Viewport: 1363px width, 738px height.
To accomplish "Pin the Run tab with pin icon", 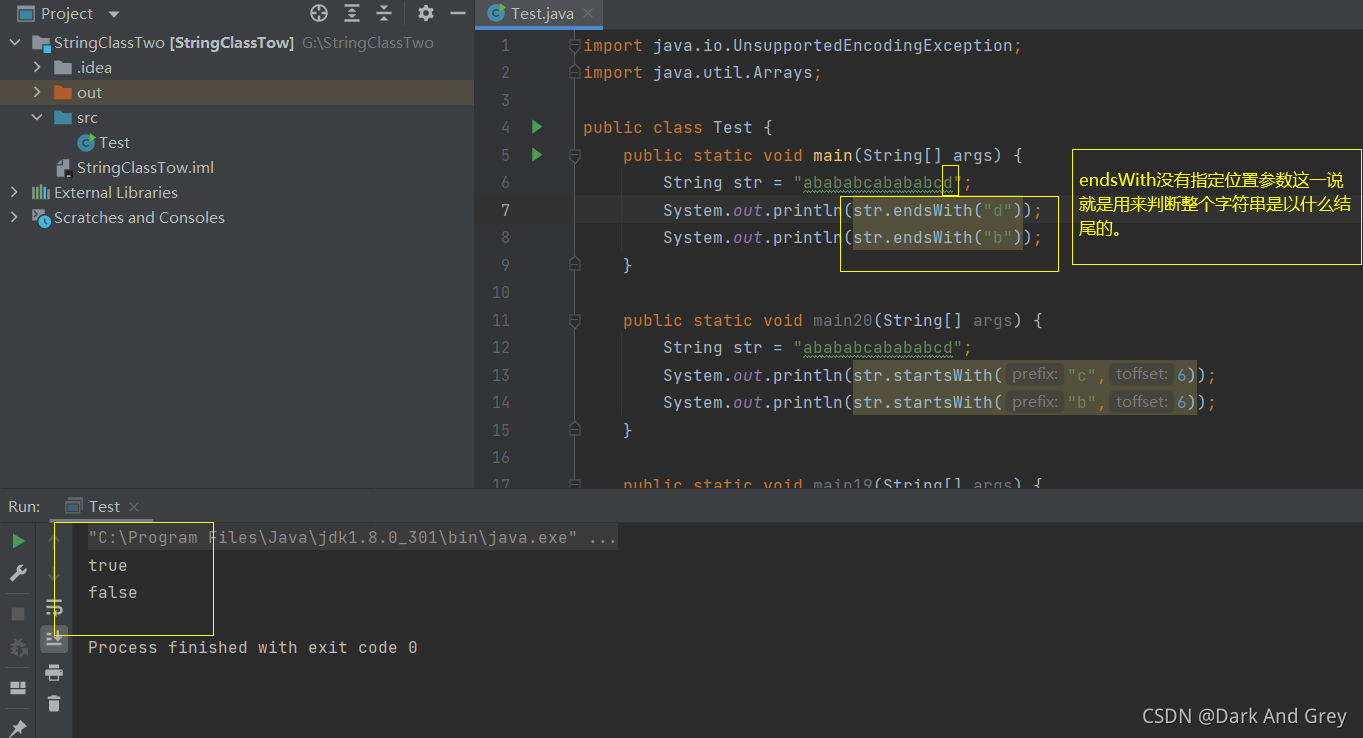I will click(18, 727).
